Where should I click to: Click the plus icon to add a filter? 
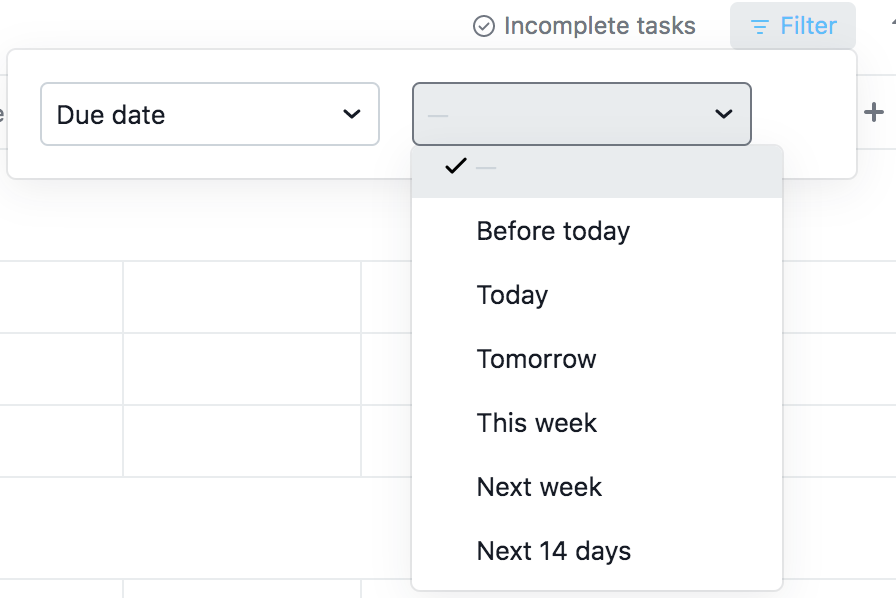click(x=874, y=112)
